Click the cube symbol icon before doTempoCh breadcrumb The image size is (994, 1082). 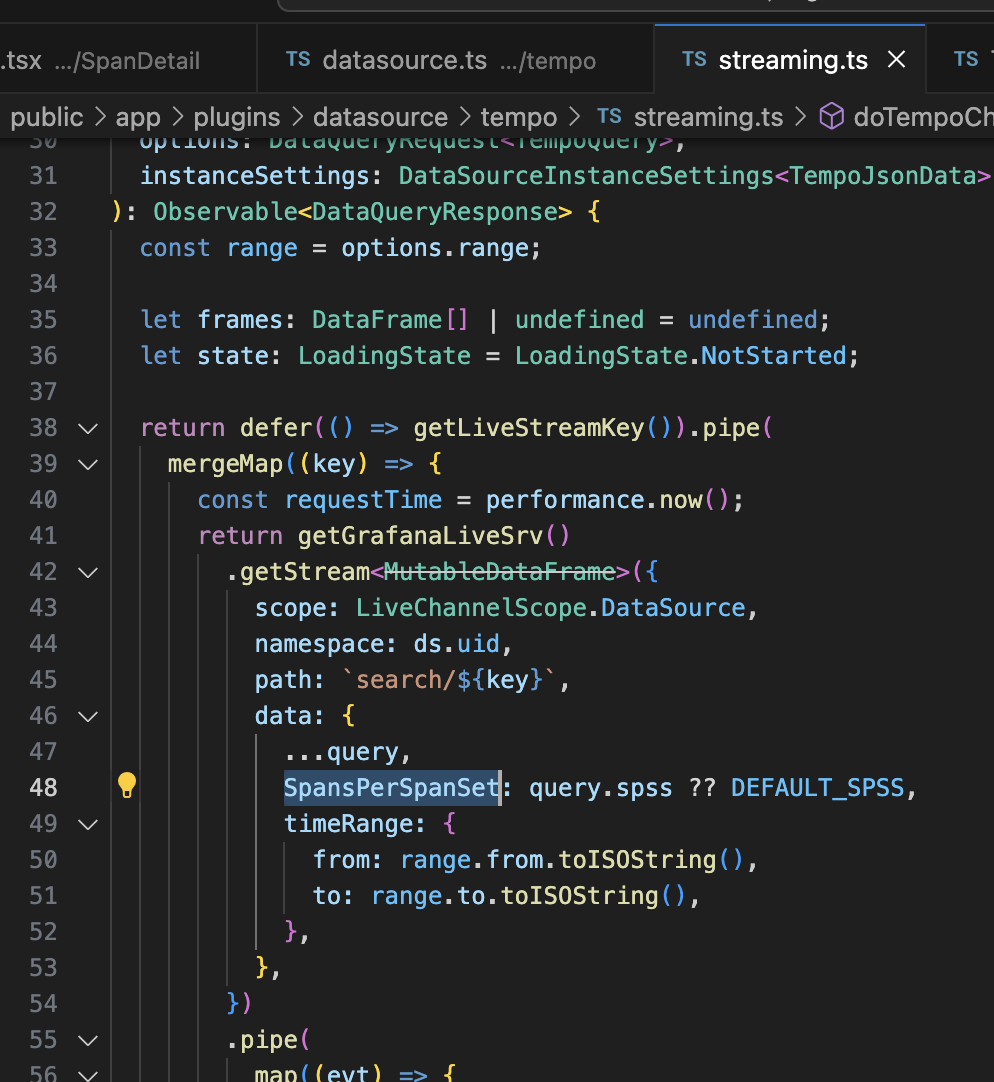coord(831,117)
